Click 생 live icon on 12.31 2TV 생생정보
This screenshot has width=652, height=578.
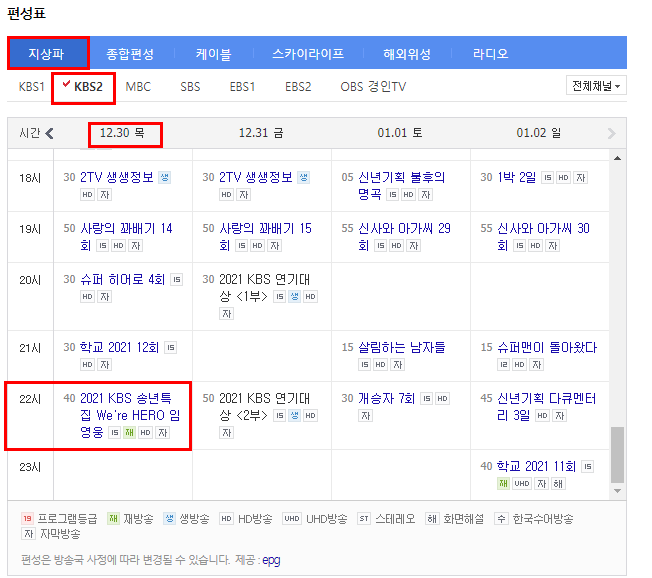point(304,178)
